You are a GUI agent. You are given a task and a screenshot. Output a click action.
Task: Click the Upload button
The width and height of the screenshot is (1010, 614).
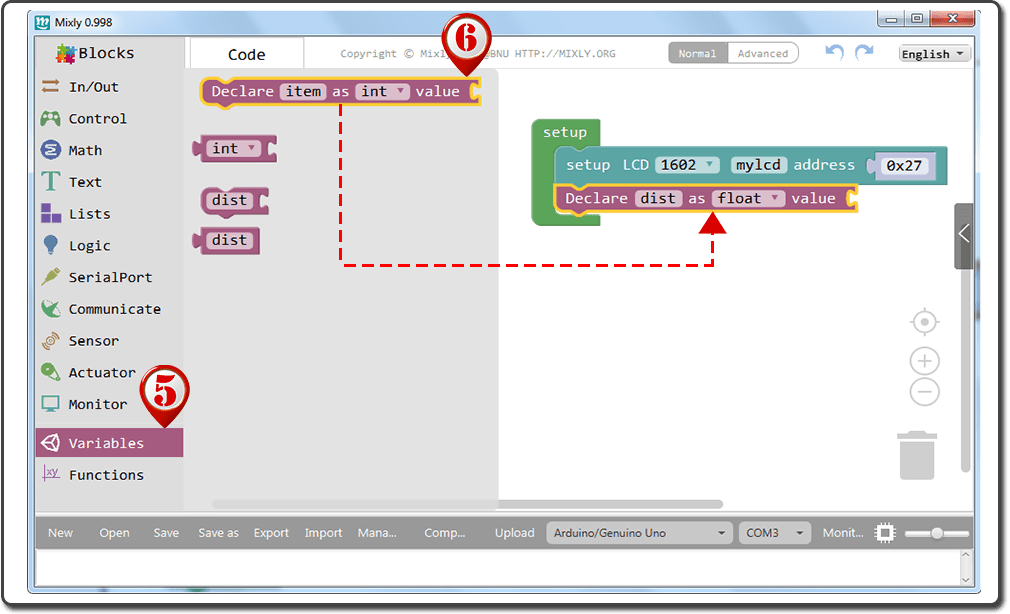click(x=514, y=533)
